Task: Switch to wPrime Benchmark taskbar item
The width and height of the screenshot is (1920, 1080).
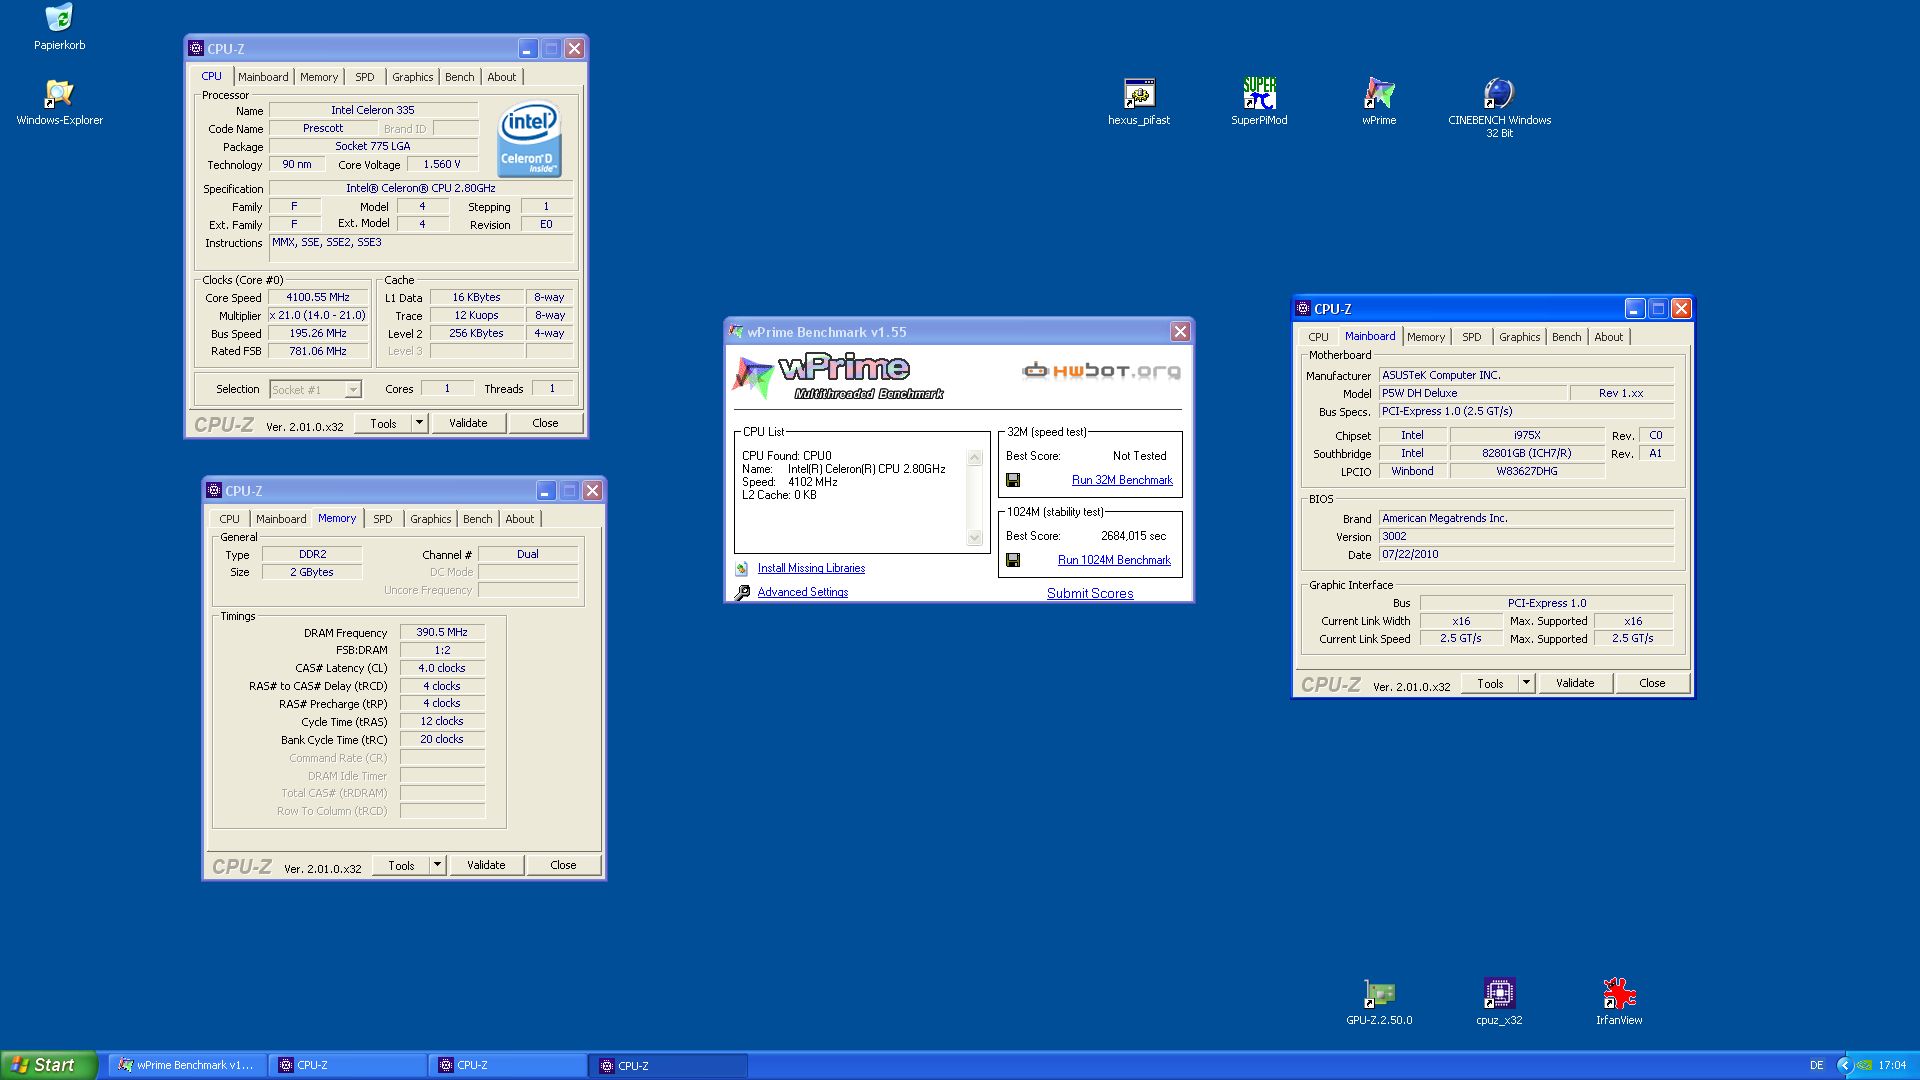Action: pyautogui.click(x=187, y=1065)
